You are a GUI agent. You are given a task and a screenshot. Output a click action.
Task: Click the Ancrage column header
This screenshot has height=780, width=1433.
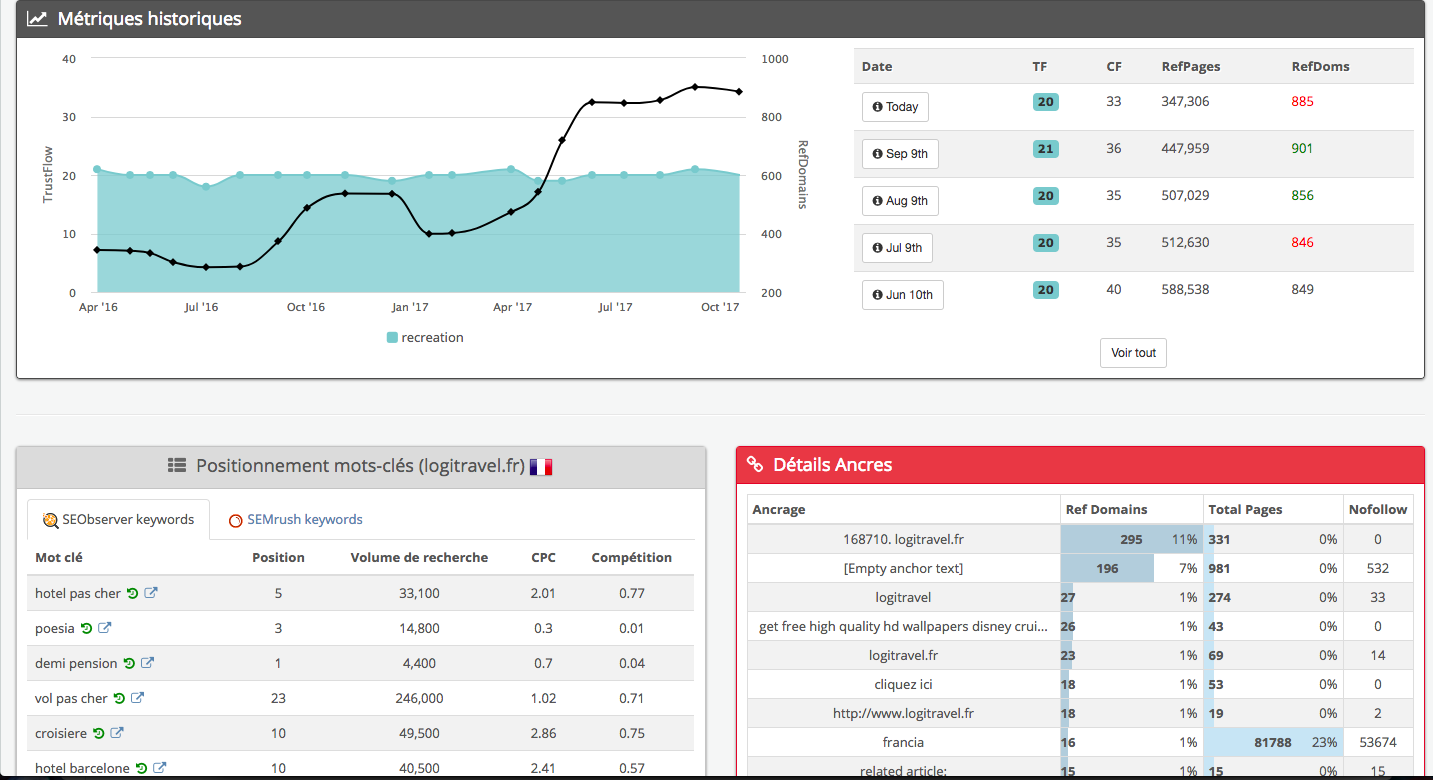click(779, 510)
